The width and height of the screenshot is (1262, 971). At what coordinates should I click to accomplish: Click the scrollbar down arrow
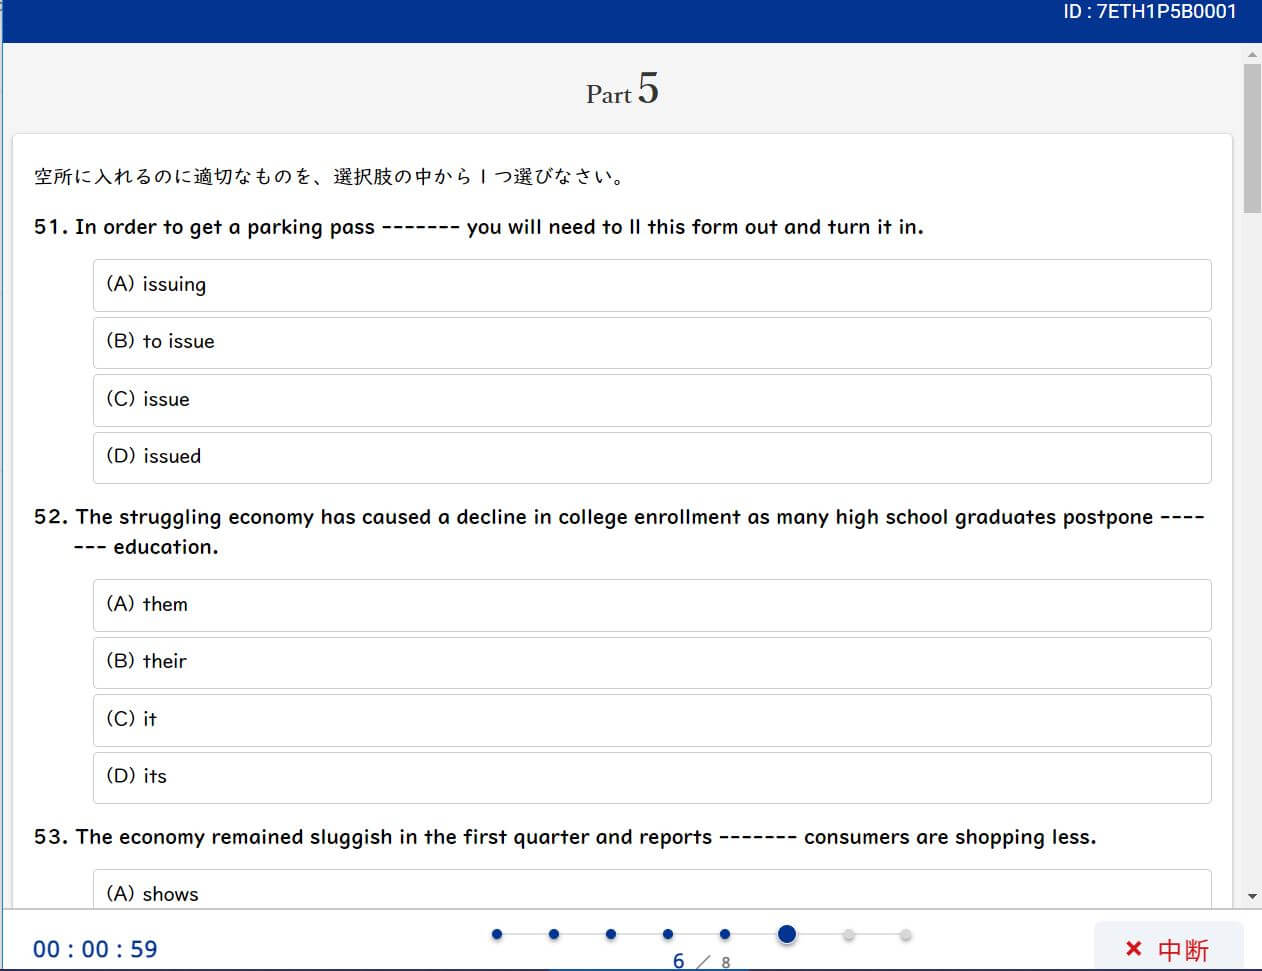(1252, 897)
